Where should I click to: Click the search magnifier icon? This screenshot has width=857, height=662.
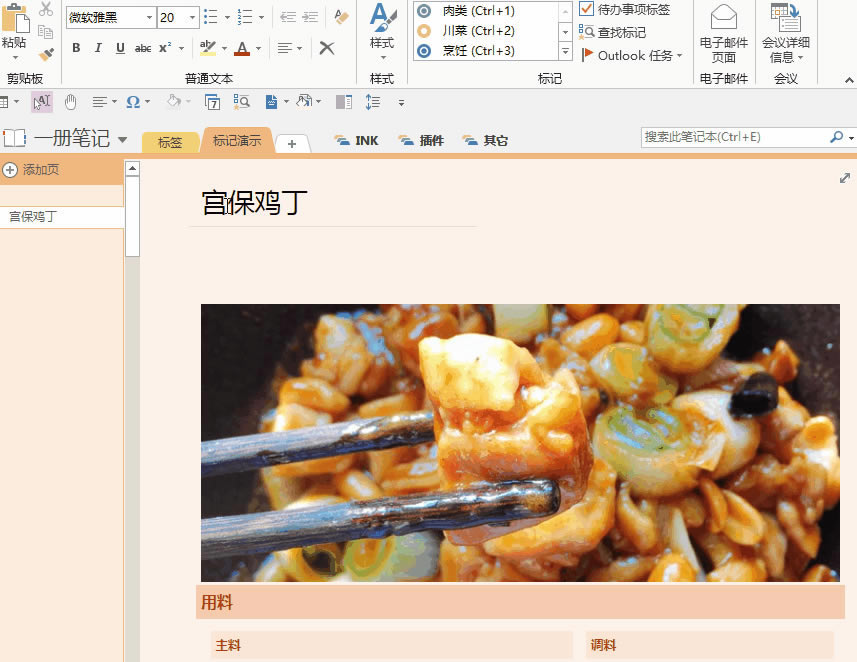pyautogui.click(x=836, y=137)
